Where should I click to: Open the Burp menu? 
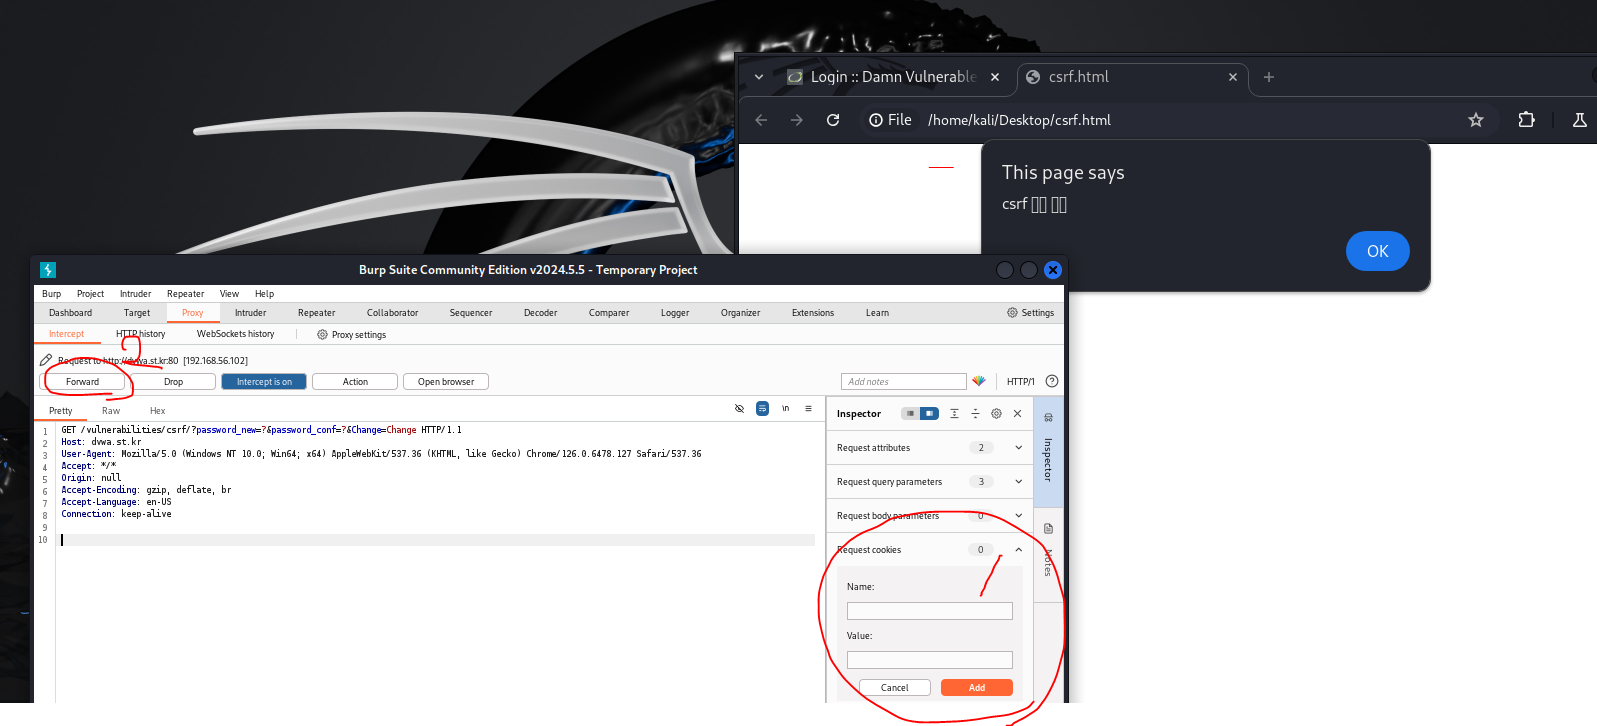tap(52, 294)
